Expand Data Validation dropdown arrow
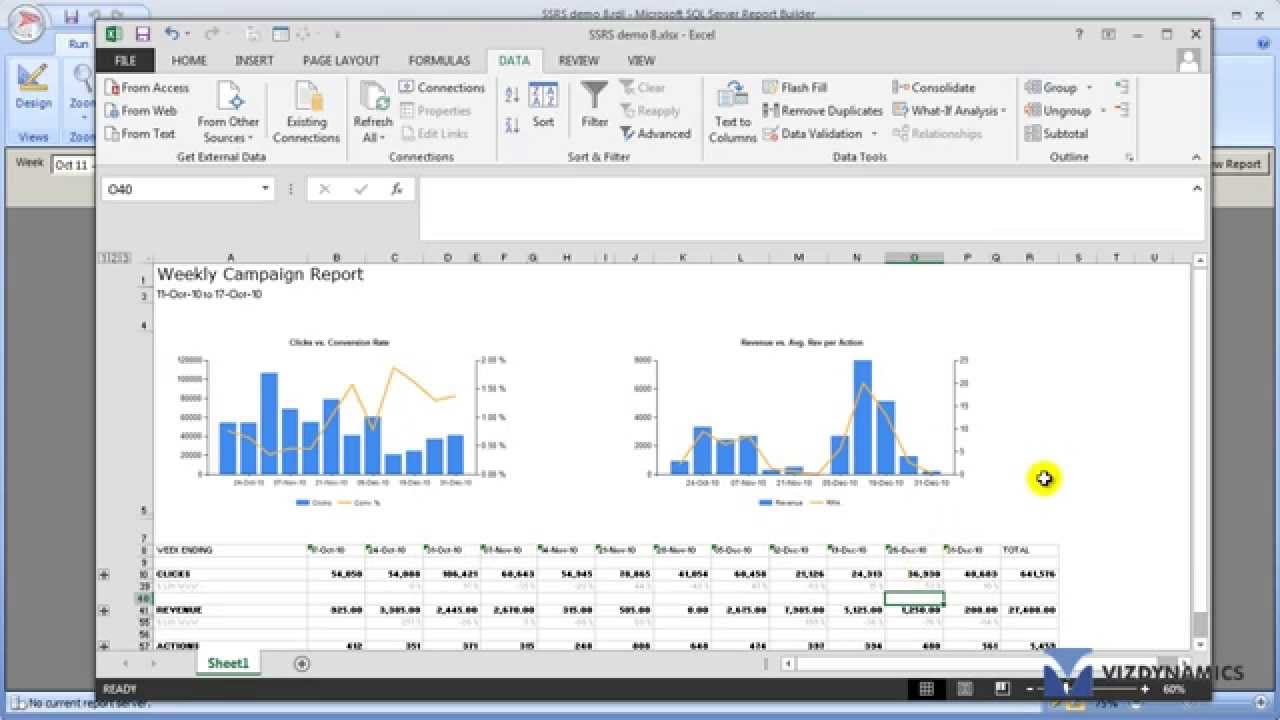Viewport: 1280px width, 720px height. pos(874,134)
